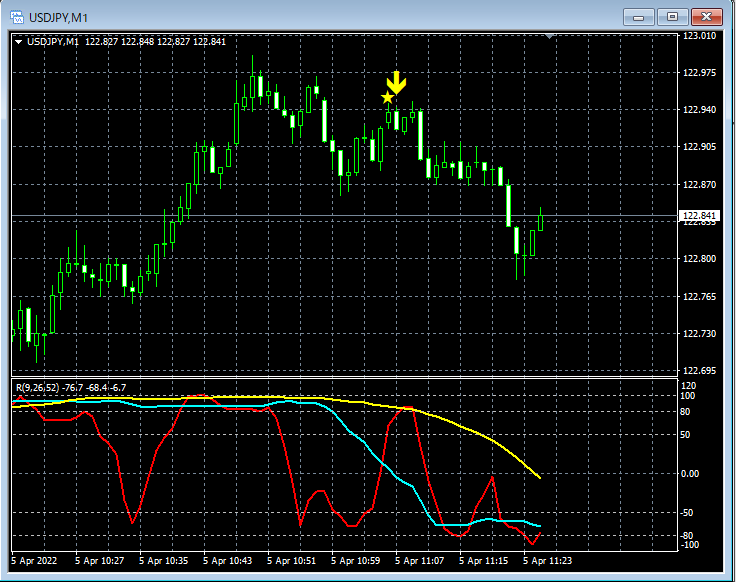
Task: Click the indicator scale value 120
Action: point(688,386)
